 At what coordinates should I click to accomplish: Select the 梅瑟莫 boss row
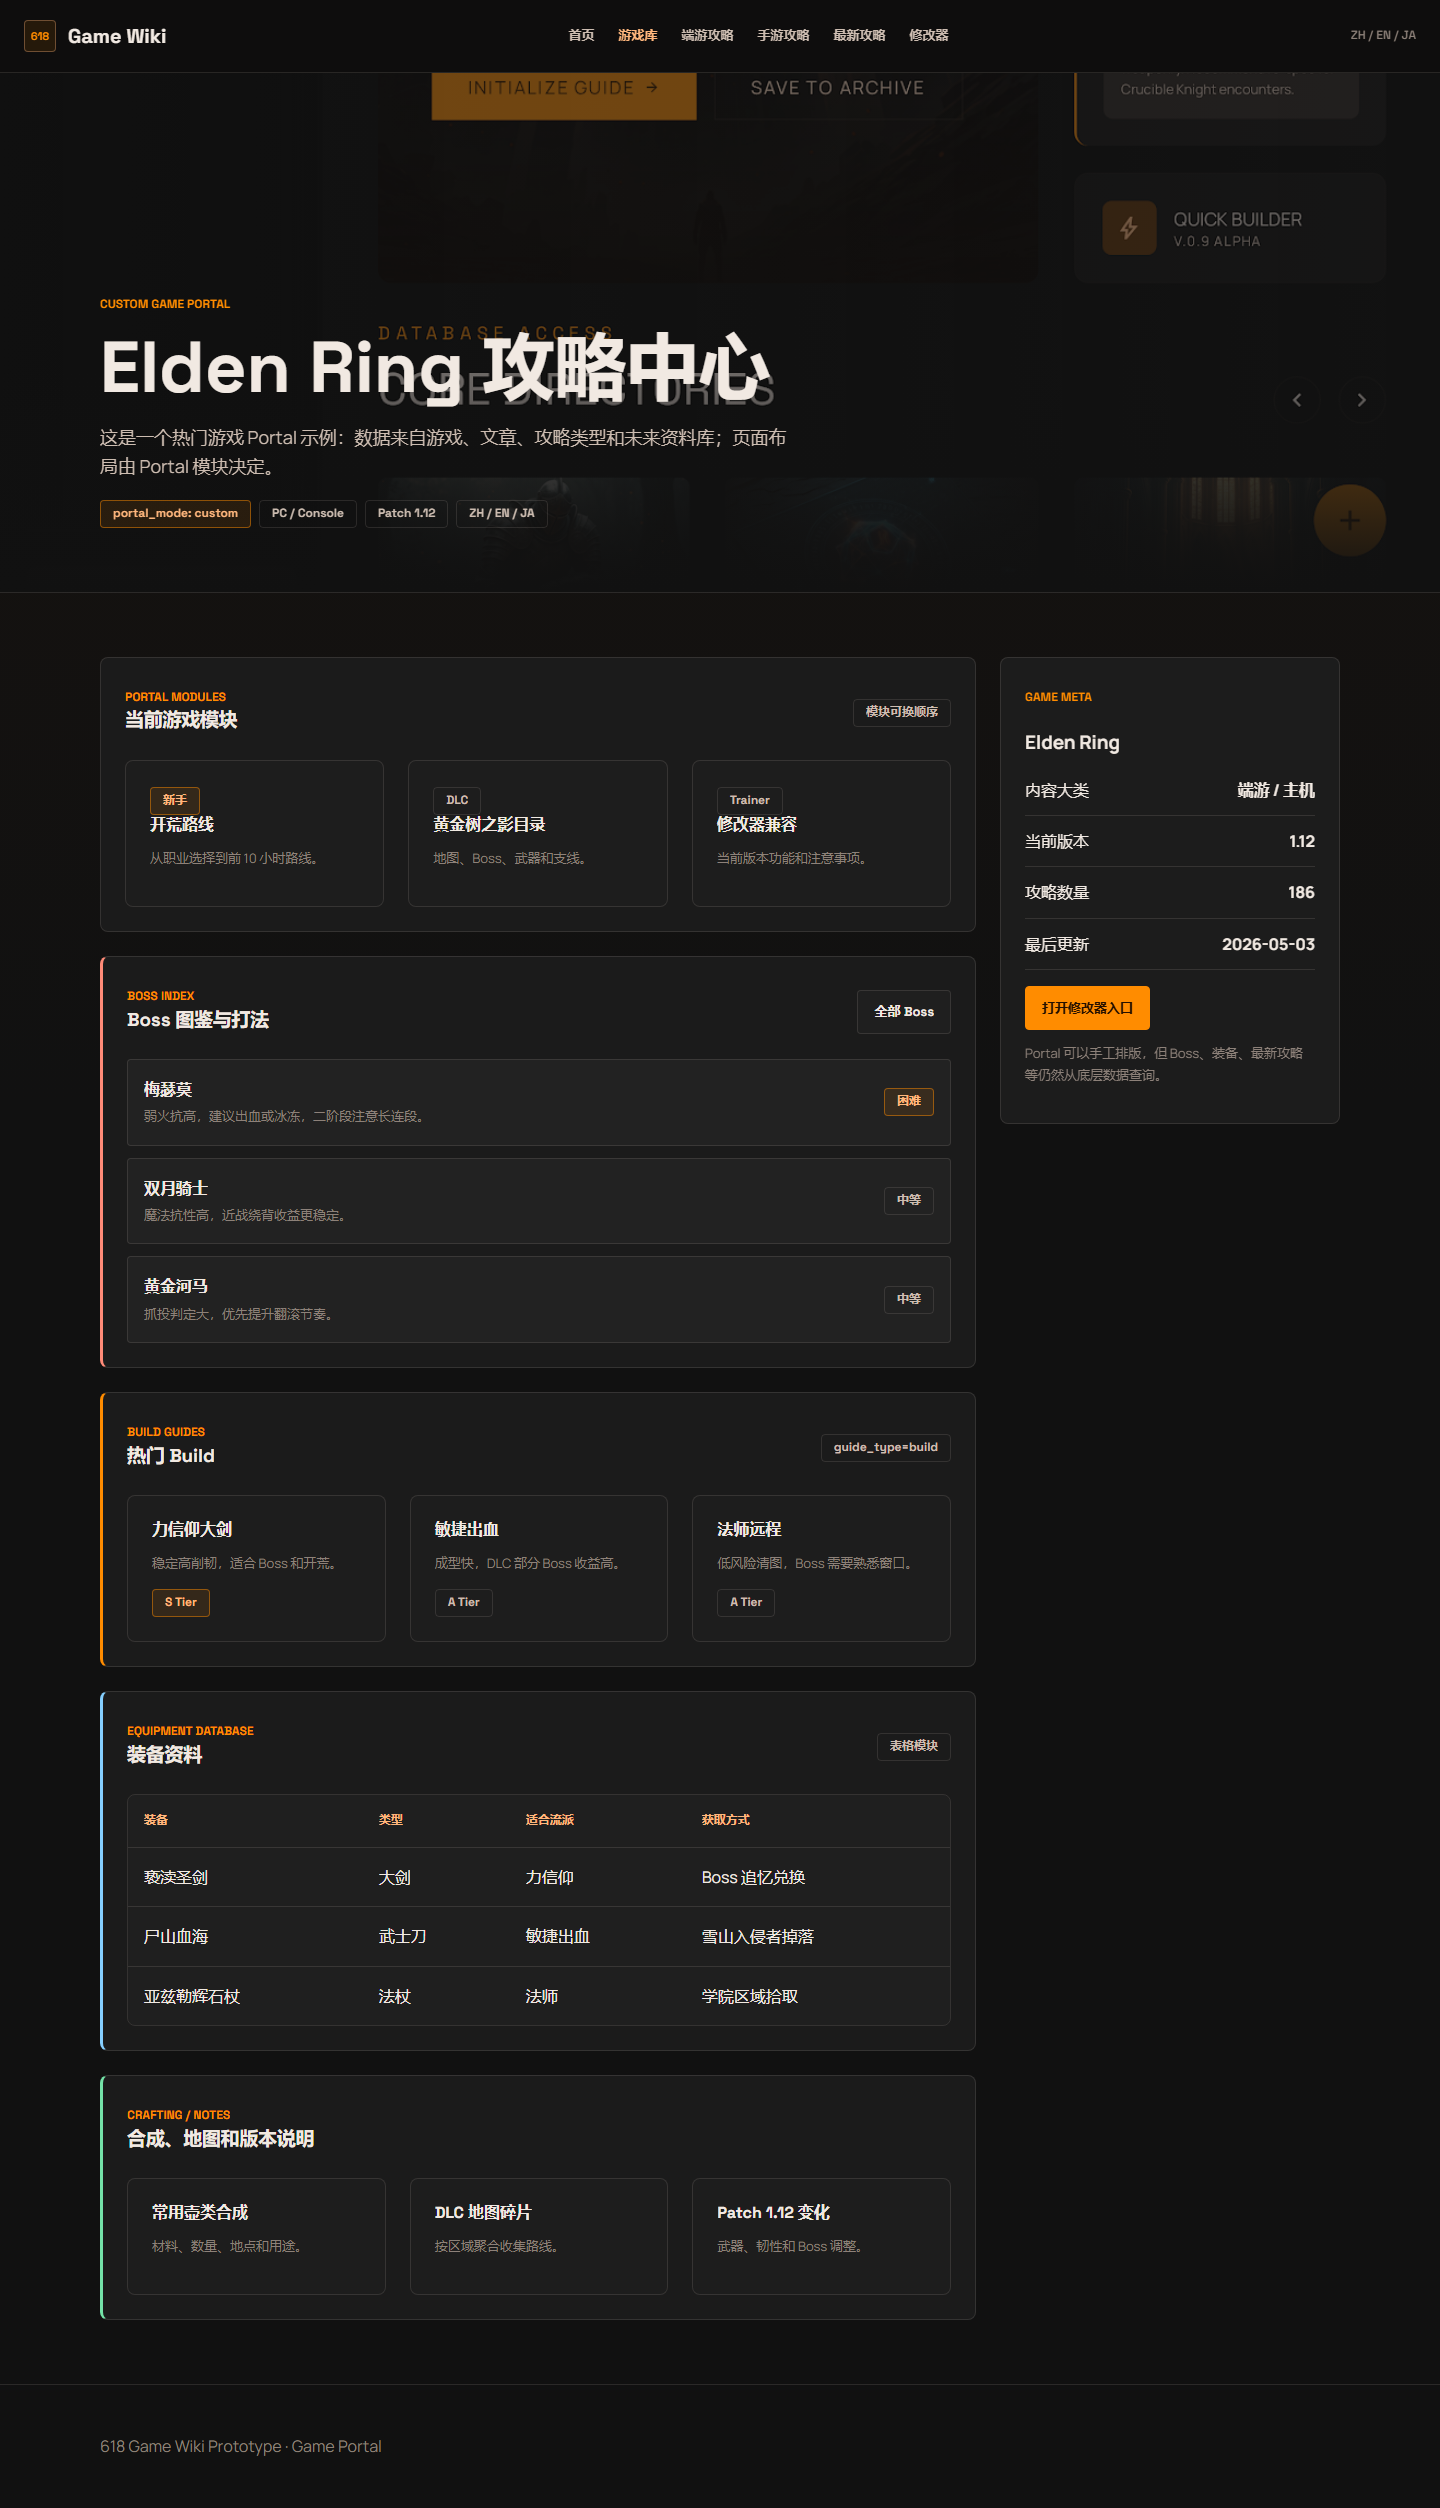[538, 1102]
